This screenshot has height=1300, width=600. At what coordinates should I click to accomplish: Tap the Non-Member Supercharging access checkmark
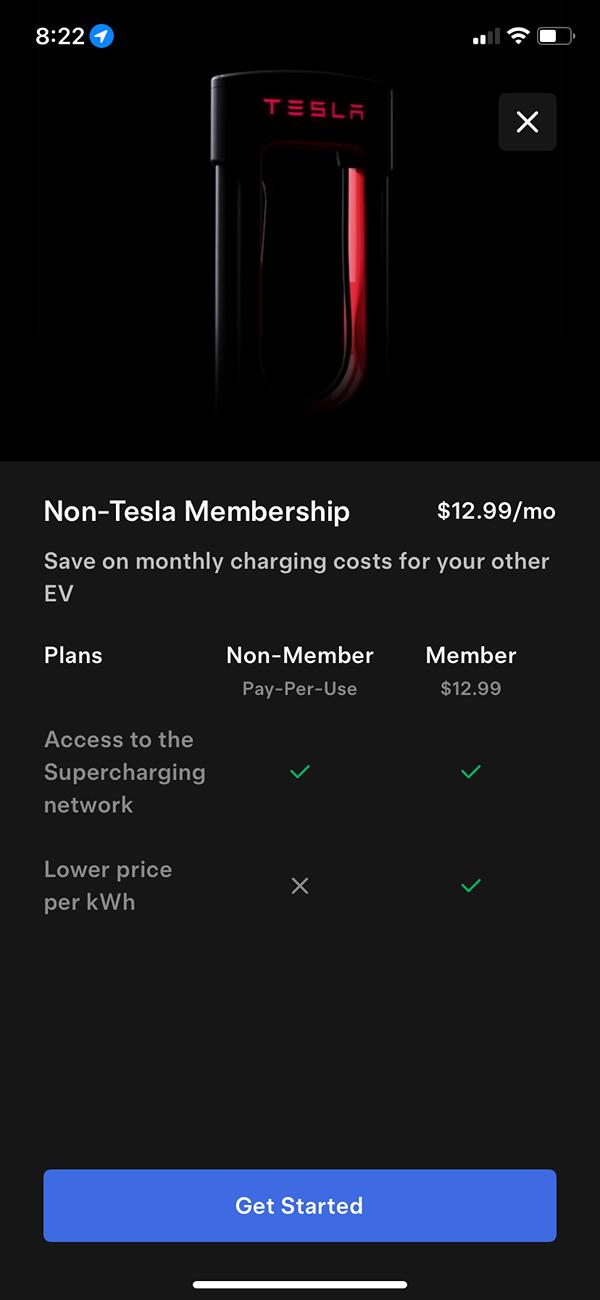click(x=300, y=771)
